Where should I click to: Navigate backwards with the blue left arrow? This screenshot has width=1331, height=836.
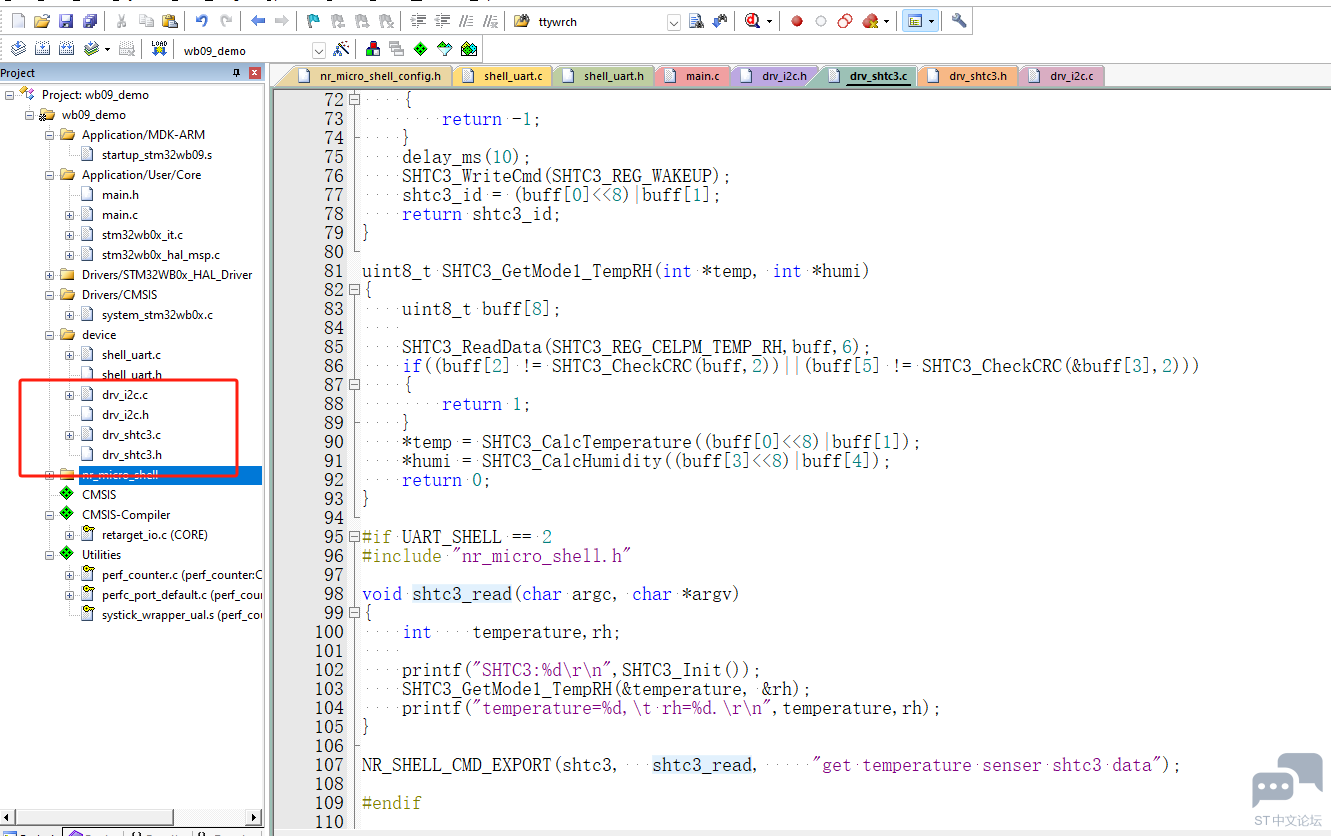click(258, 21)
